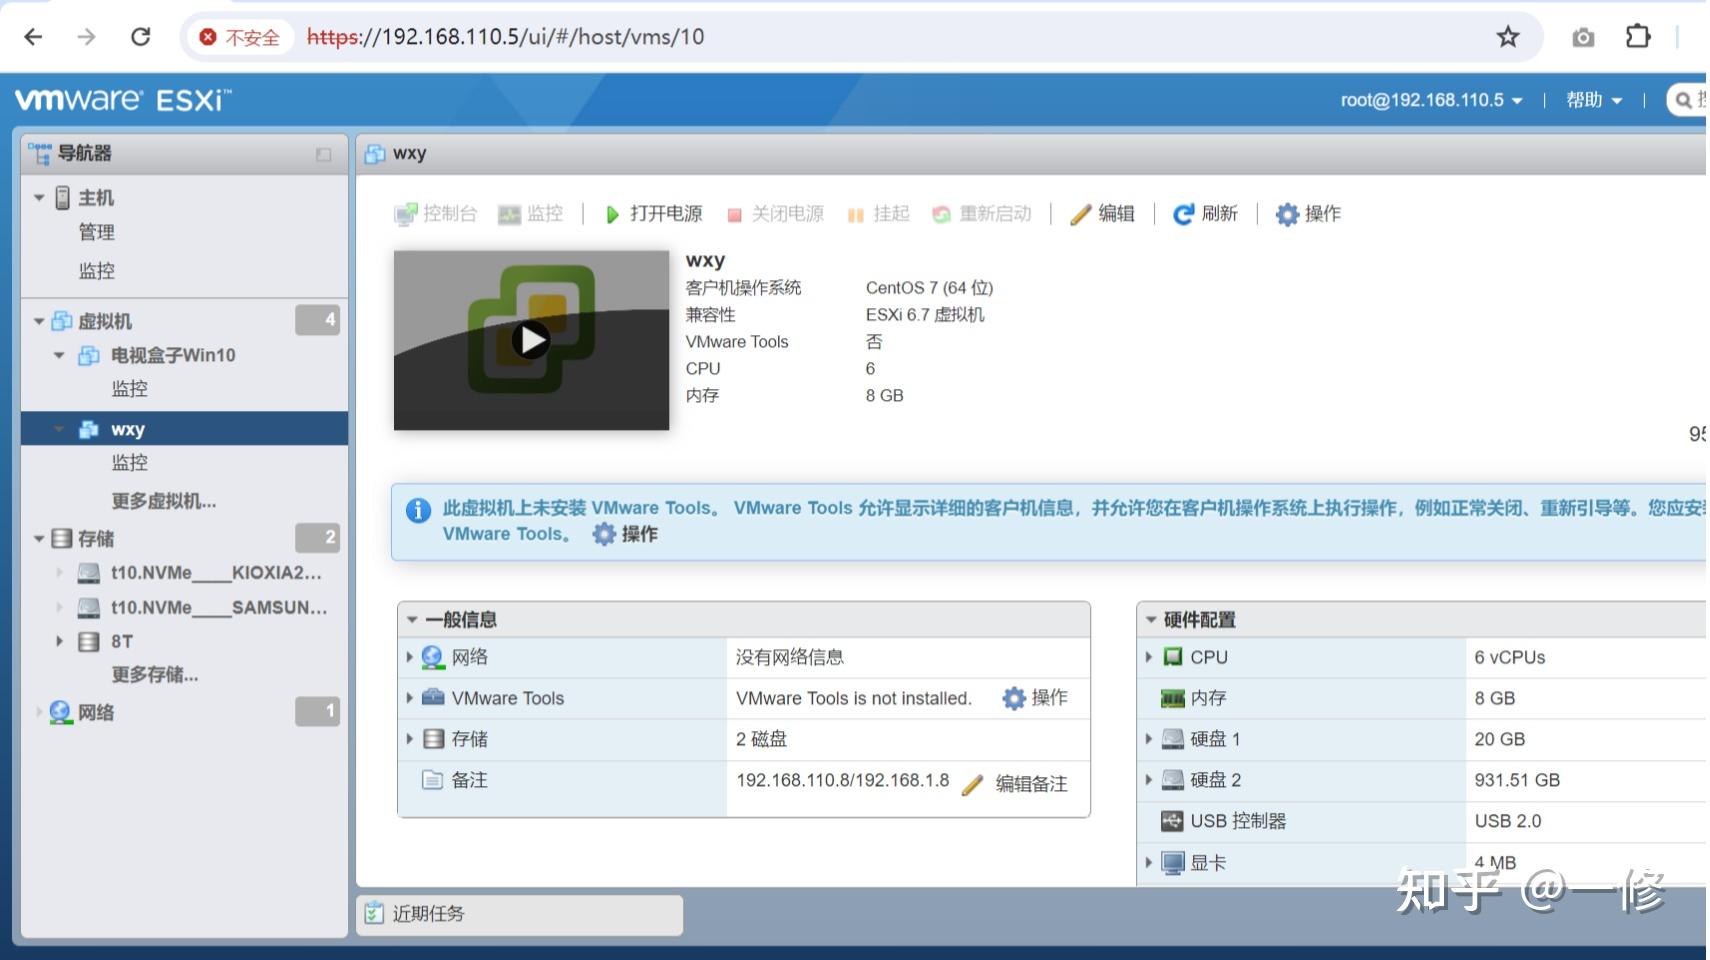Click 编辑 to edit VM settings
The width and height of the screenshot is (1710, 960).
1103,214
